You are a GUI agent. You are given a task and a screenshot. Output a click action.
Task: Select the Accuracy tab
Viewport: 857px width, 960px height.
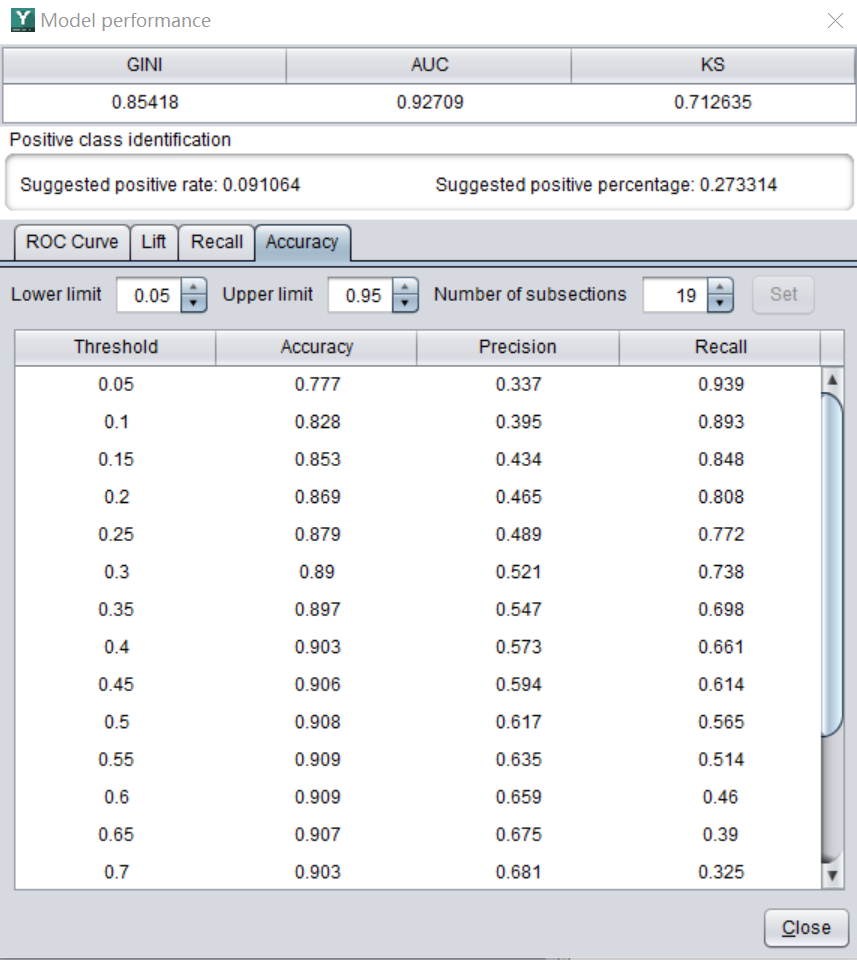point(302,242)
